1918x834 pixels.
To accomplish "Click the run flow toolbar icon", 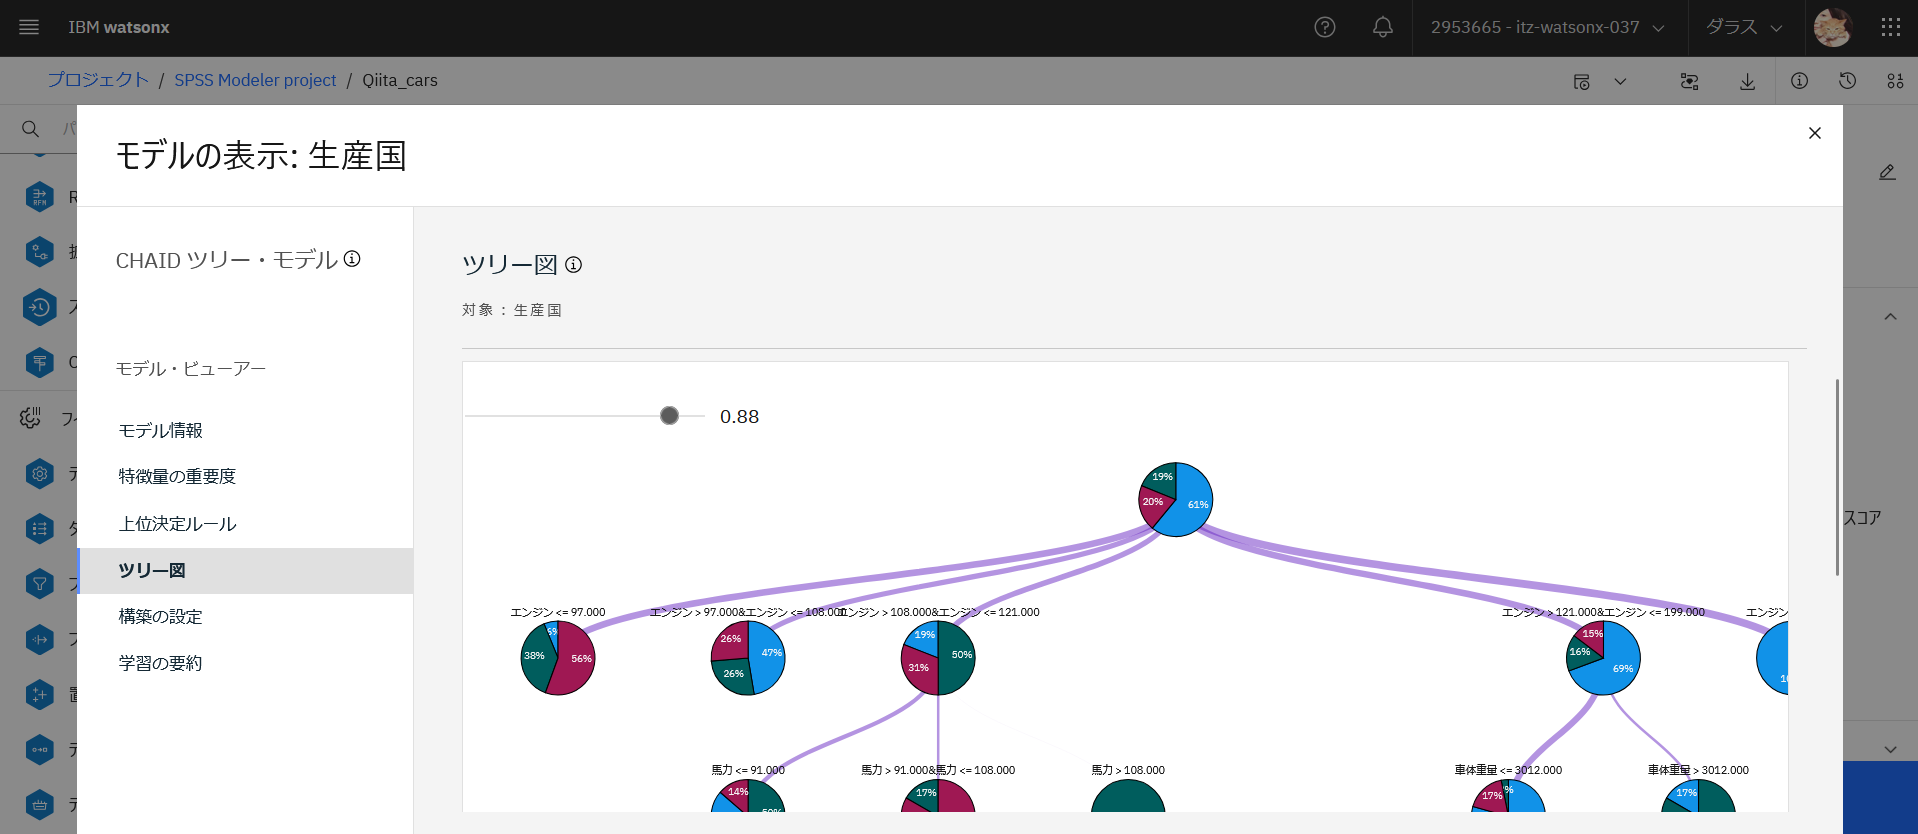I will coord(1582,82).
